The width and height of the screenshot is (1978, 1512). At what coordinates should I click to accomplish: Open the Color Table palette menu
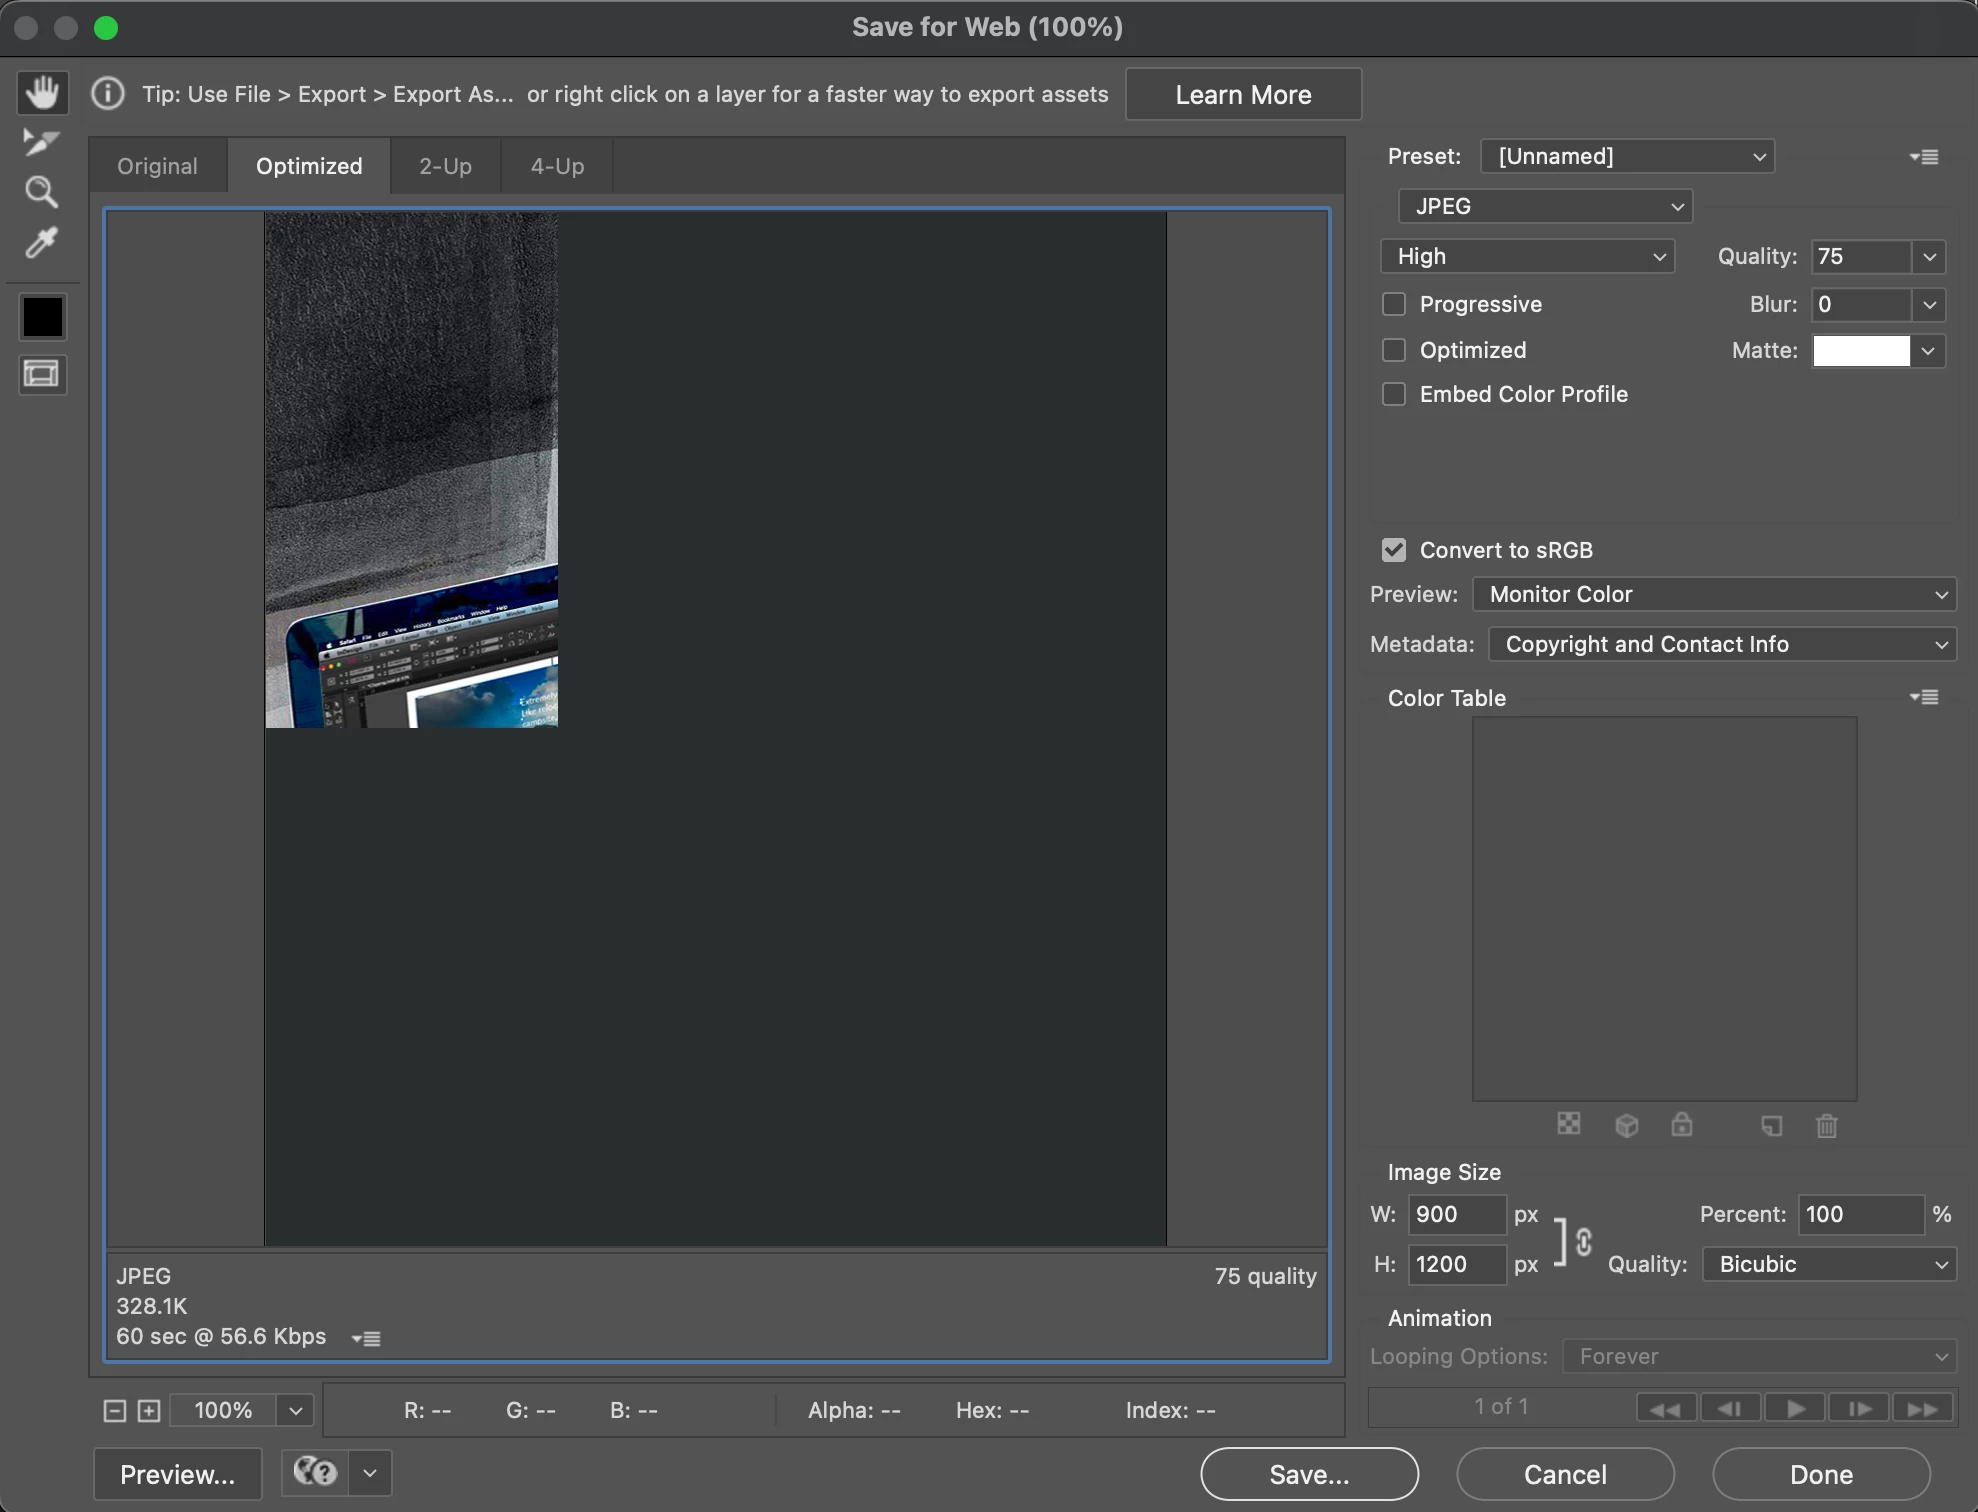coord(1924,697)
